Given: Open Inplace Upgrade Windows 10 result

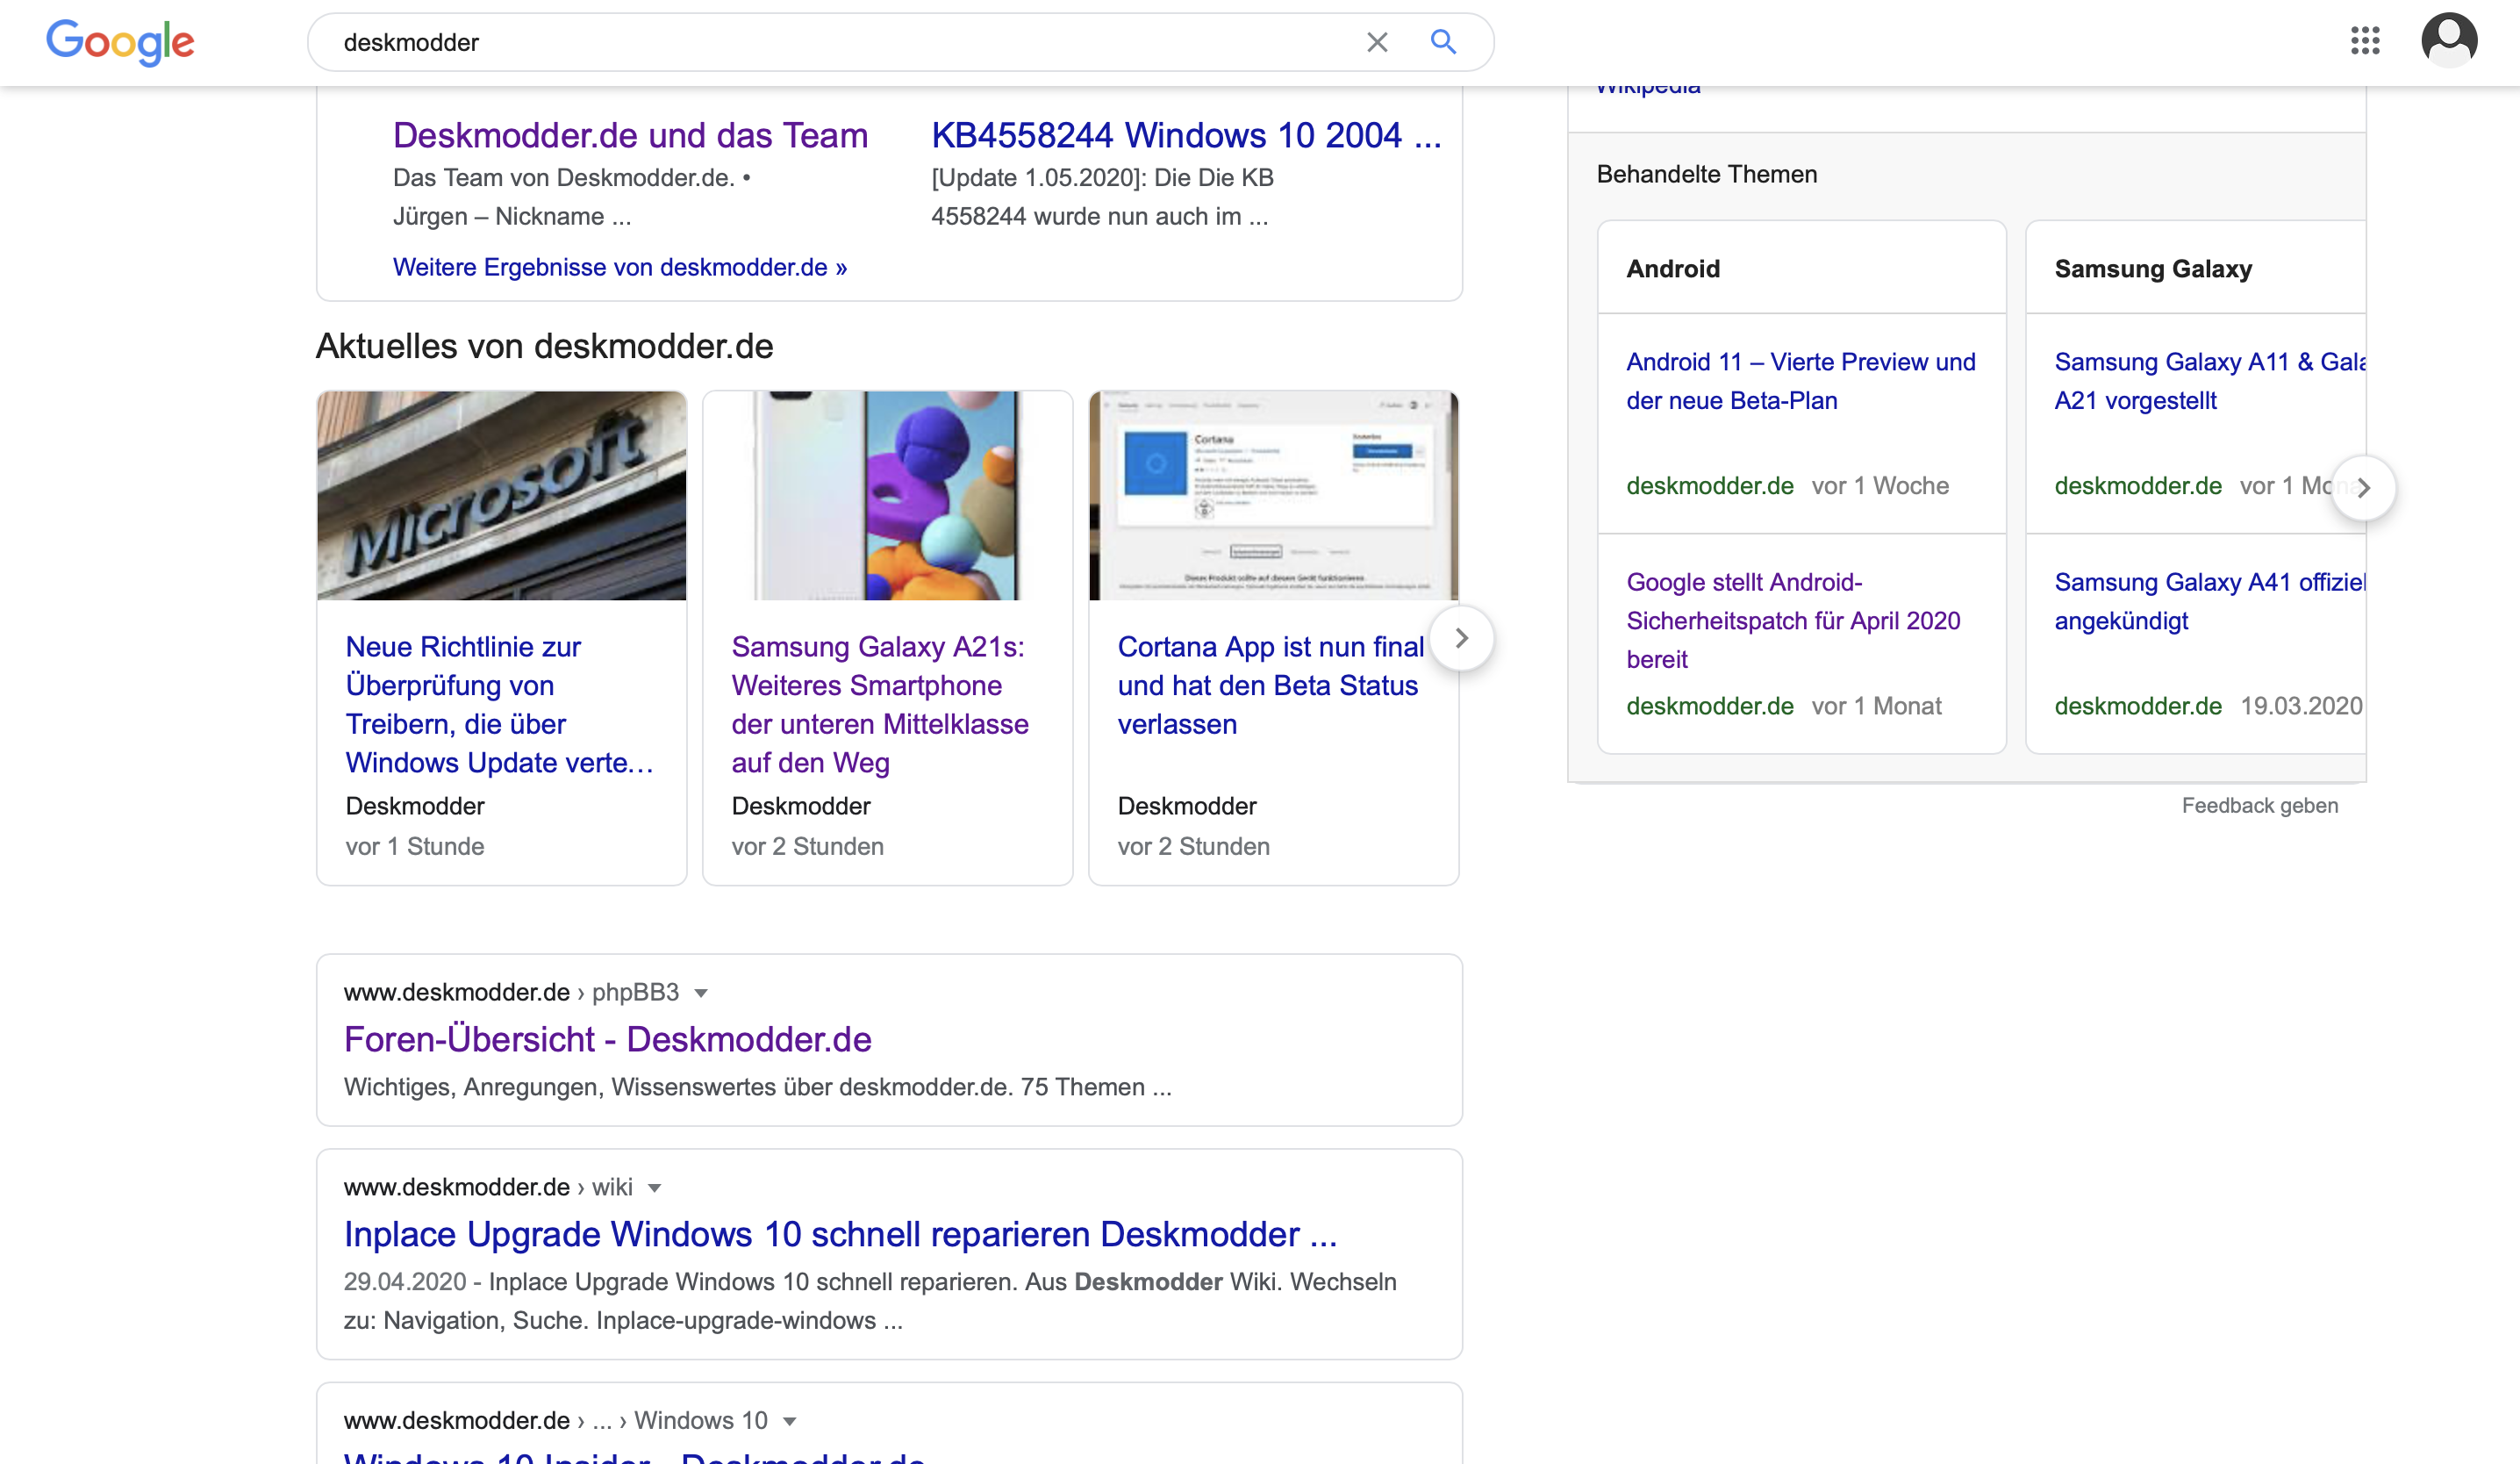Looking at the screenshot, I should [x=840, y=1235].
